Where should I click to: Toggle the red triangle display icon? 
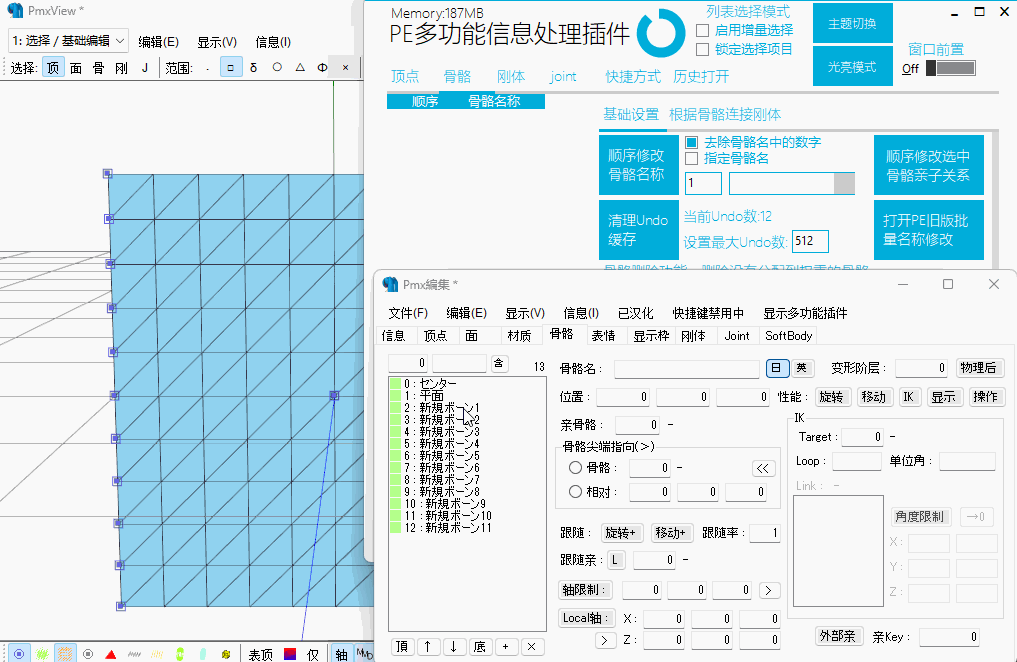[111, 654]
